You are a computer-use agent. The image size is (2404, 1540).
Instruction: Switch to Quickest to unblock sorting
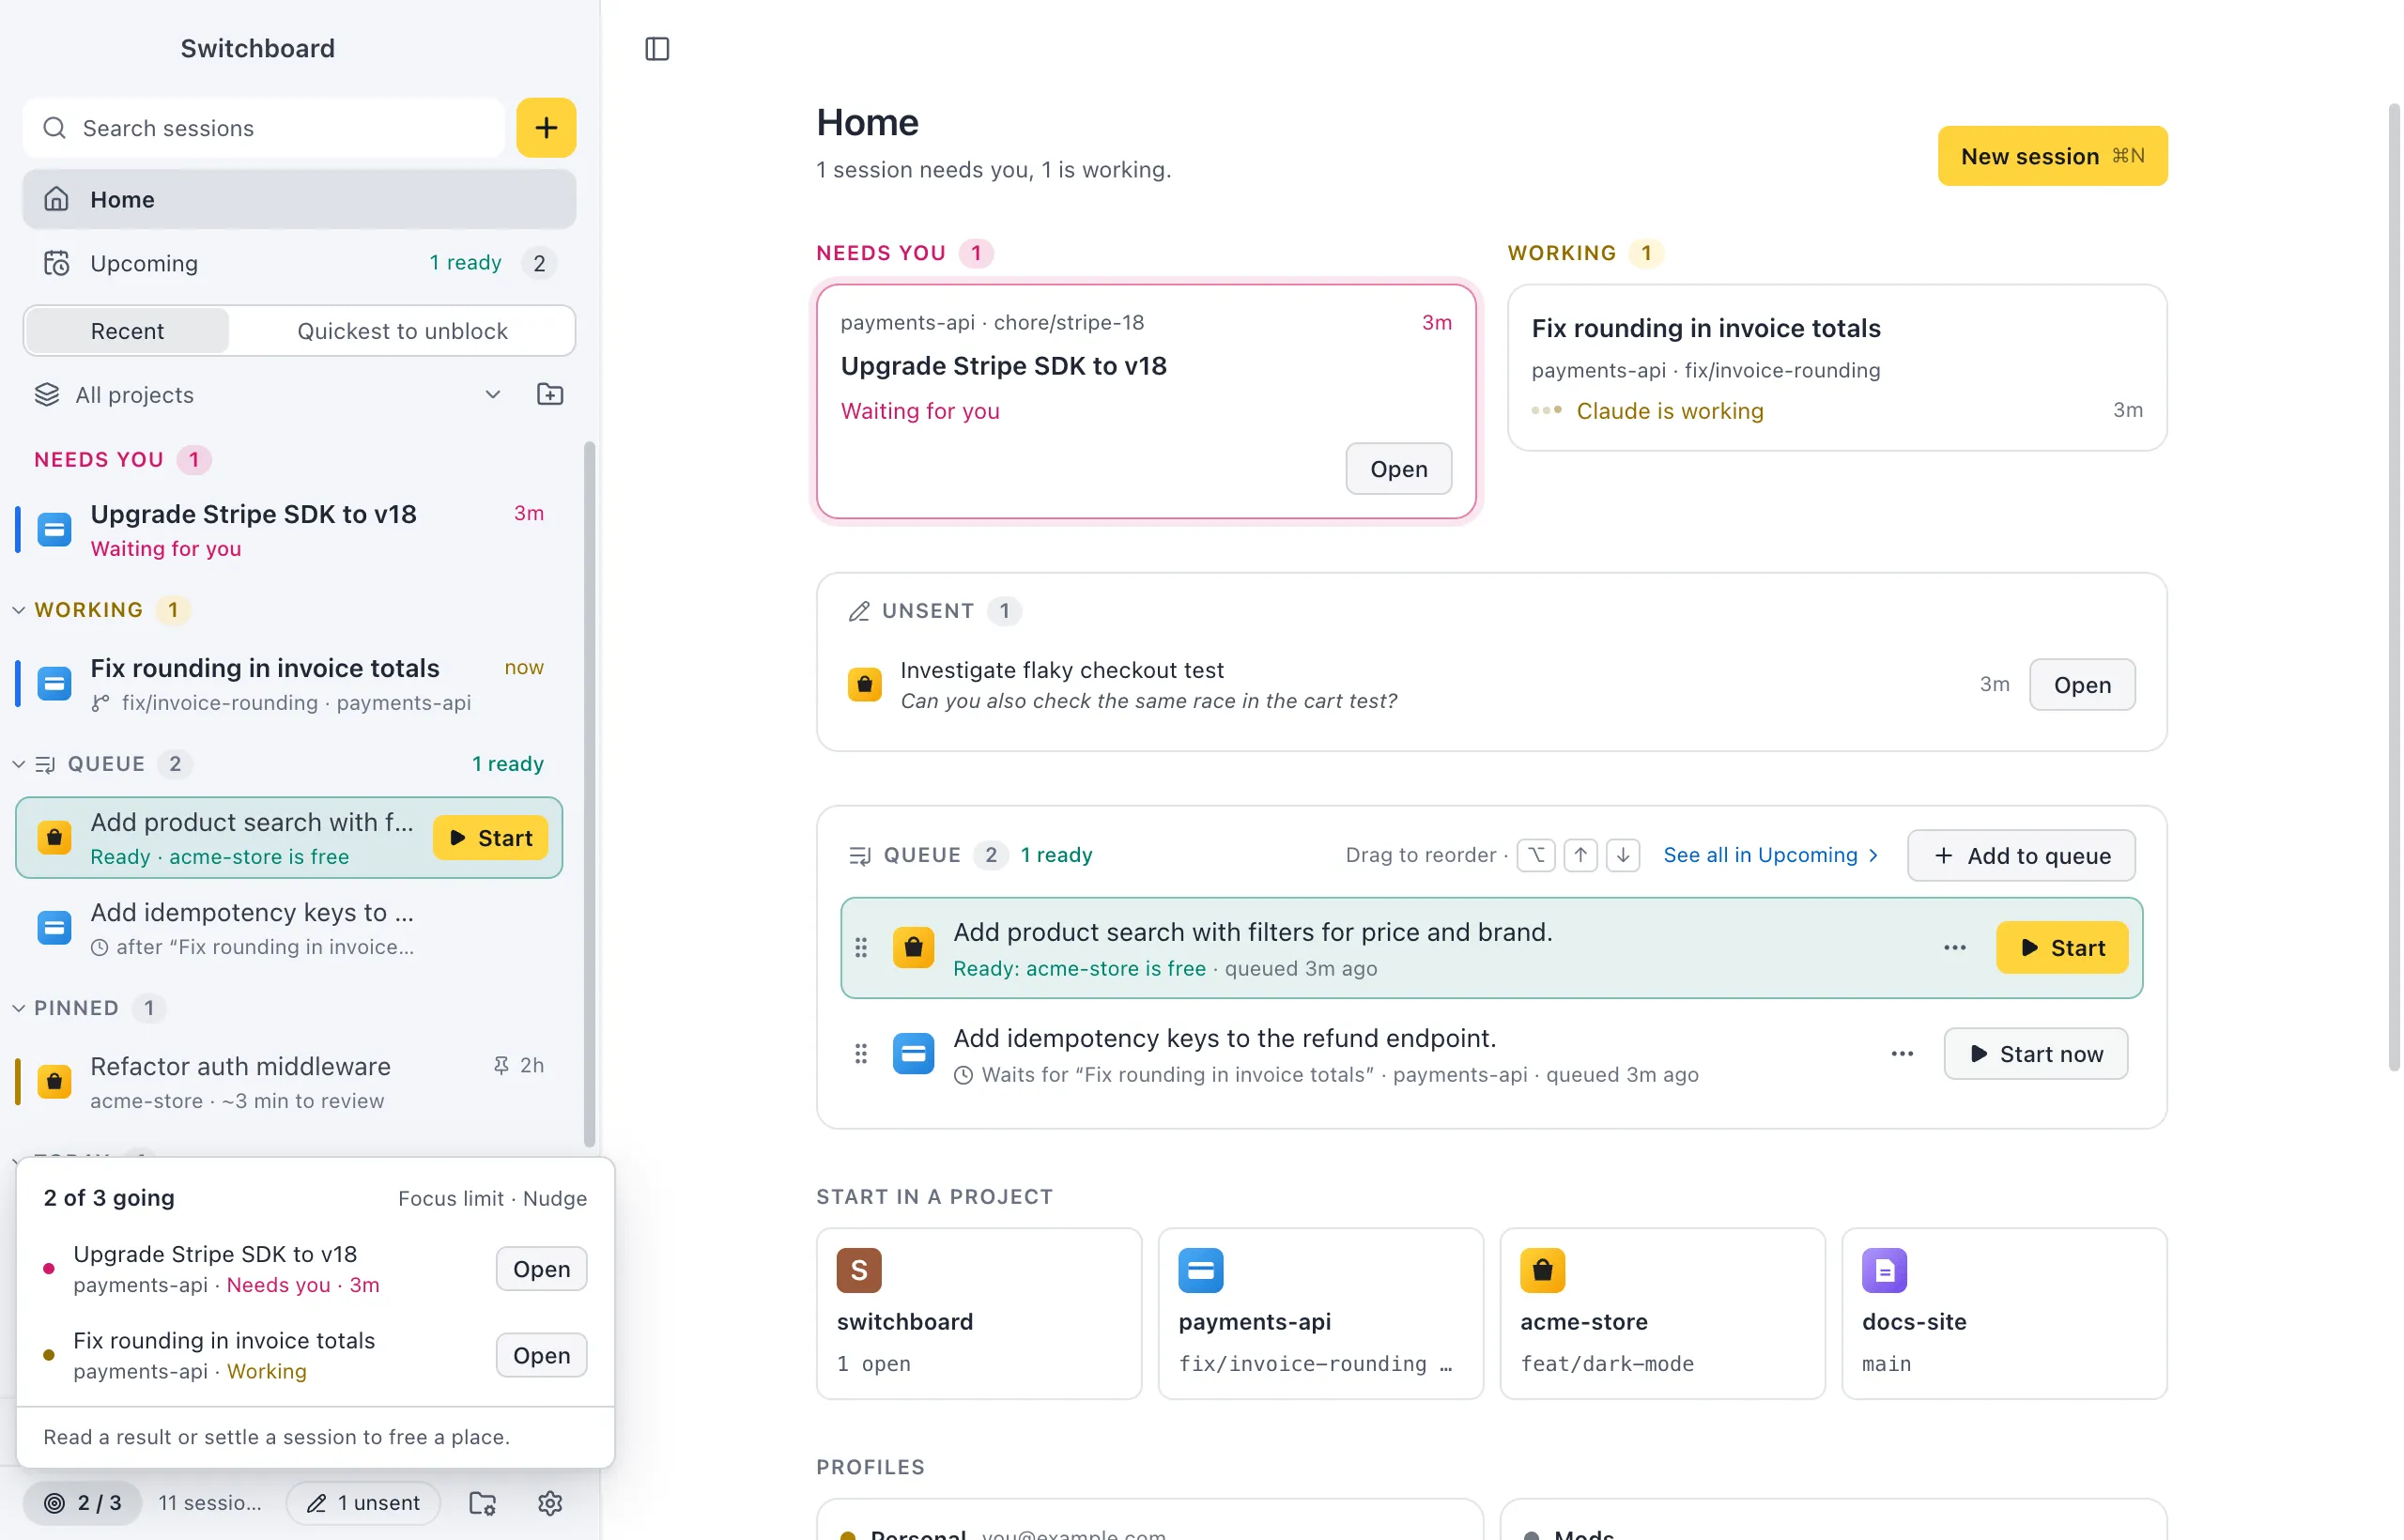(402, 330)
